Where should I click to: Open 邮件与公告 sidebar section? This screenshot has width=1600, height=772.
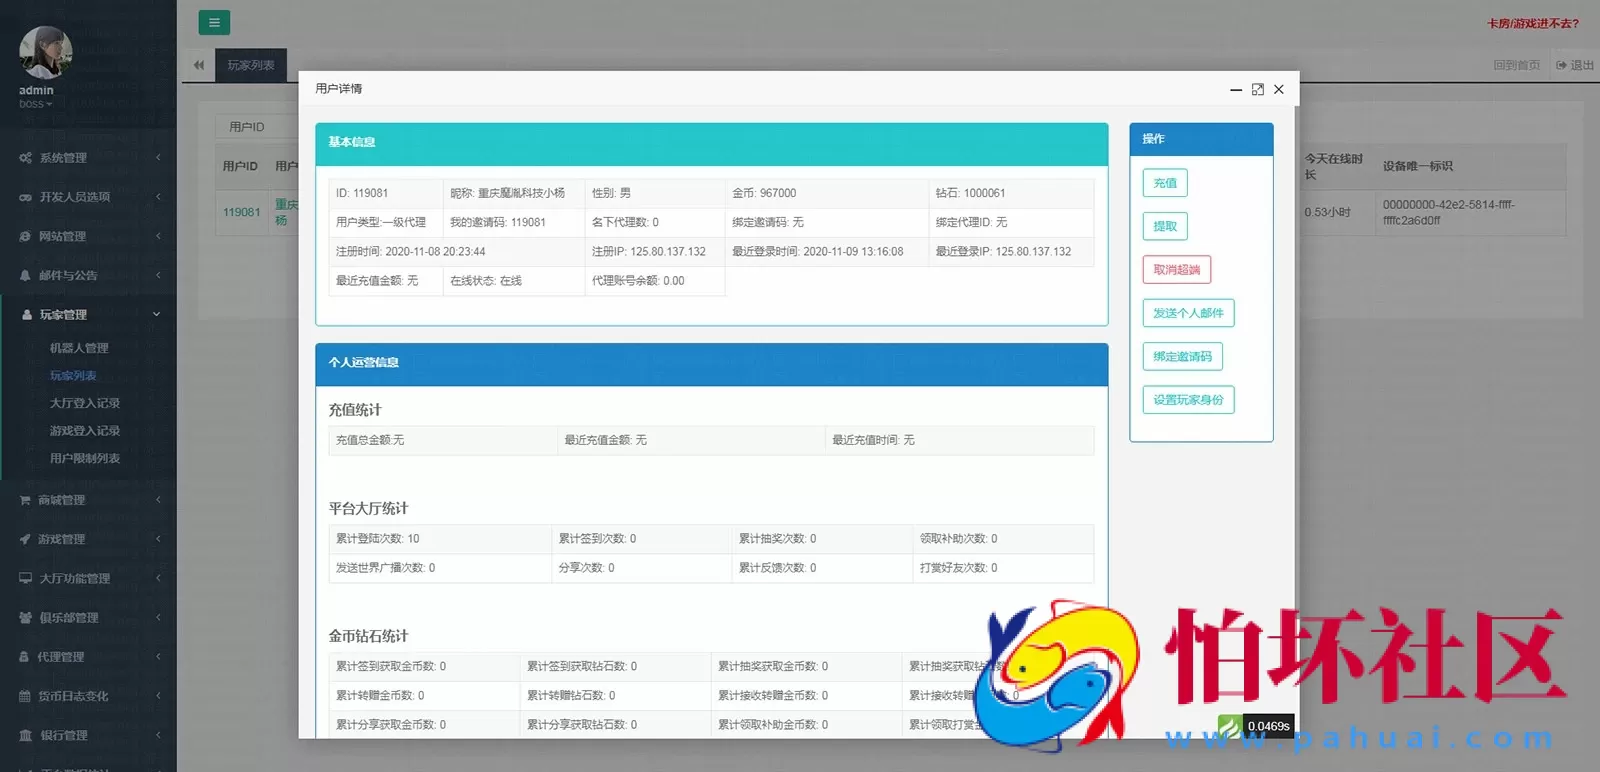click(x=68, y=275)
